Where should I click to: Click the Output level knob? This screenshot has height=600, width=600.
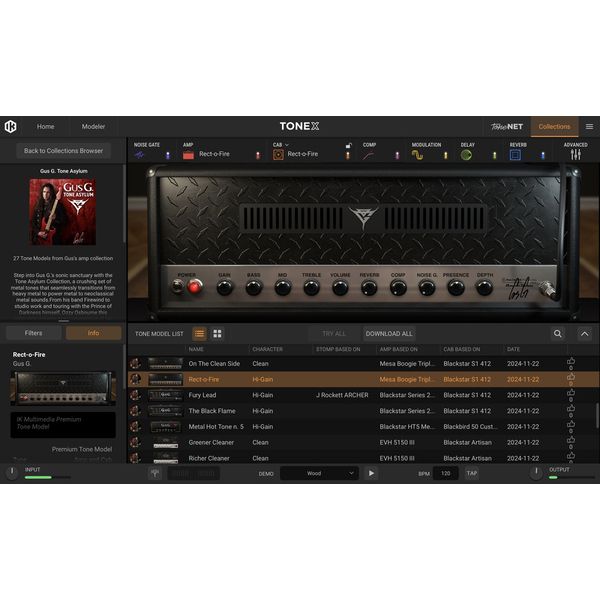[x=536, y=473]
